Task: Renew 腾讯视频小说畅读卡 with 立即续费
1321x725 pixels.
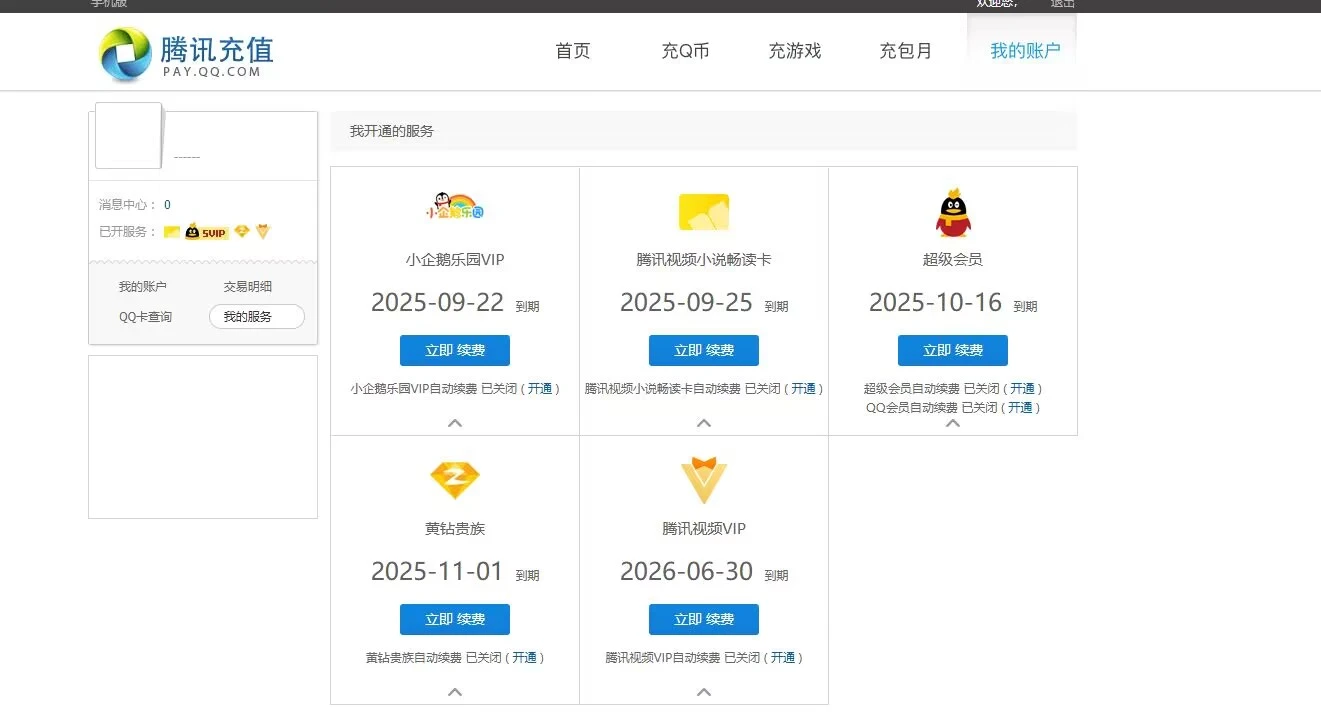Action: pyautogui.click(x=704, y=351)
